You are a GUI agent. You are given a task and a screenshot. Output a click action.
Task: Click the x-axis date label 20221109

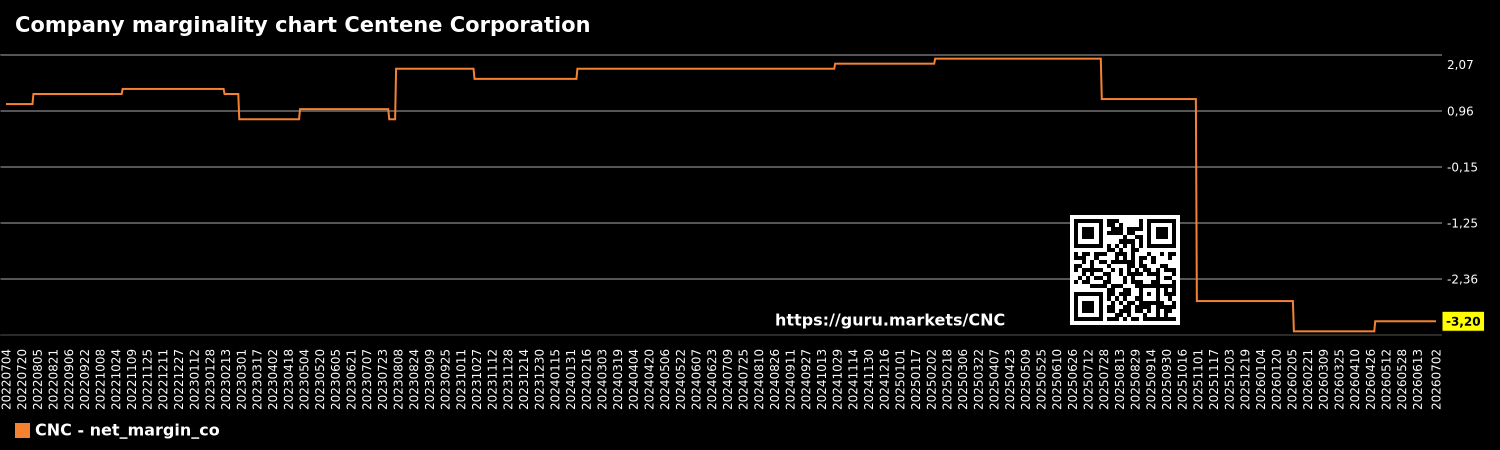coord(132,379)
